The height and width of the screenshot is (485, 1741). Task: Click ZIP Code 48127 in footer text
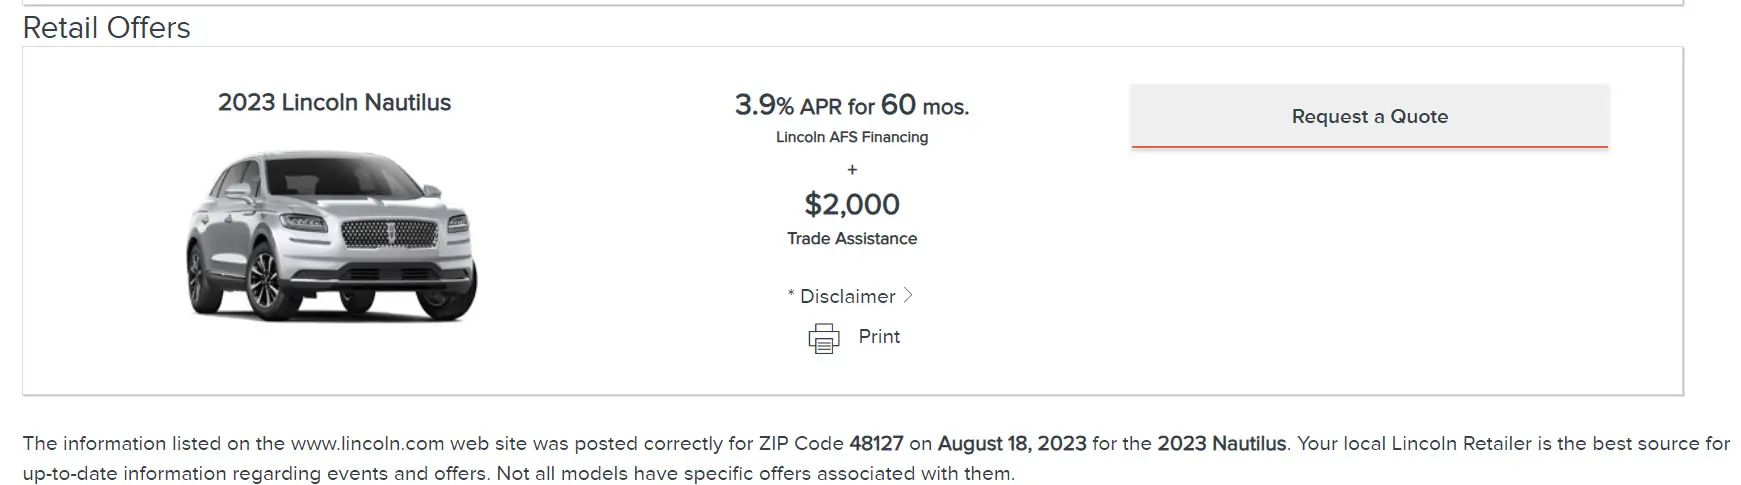[831, 443]
